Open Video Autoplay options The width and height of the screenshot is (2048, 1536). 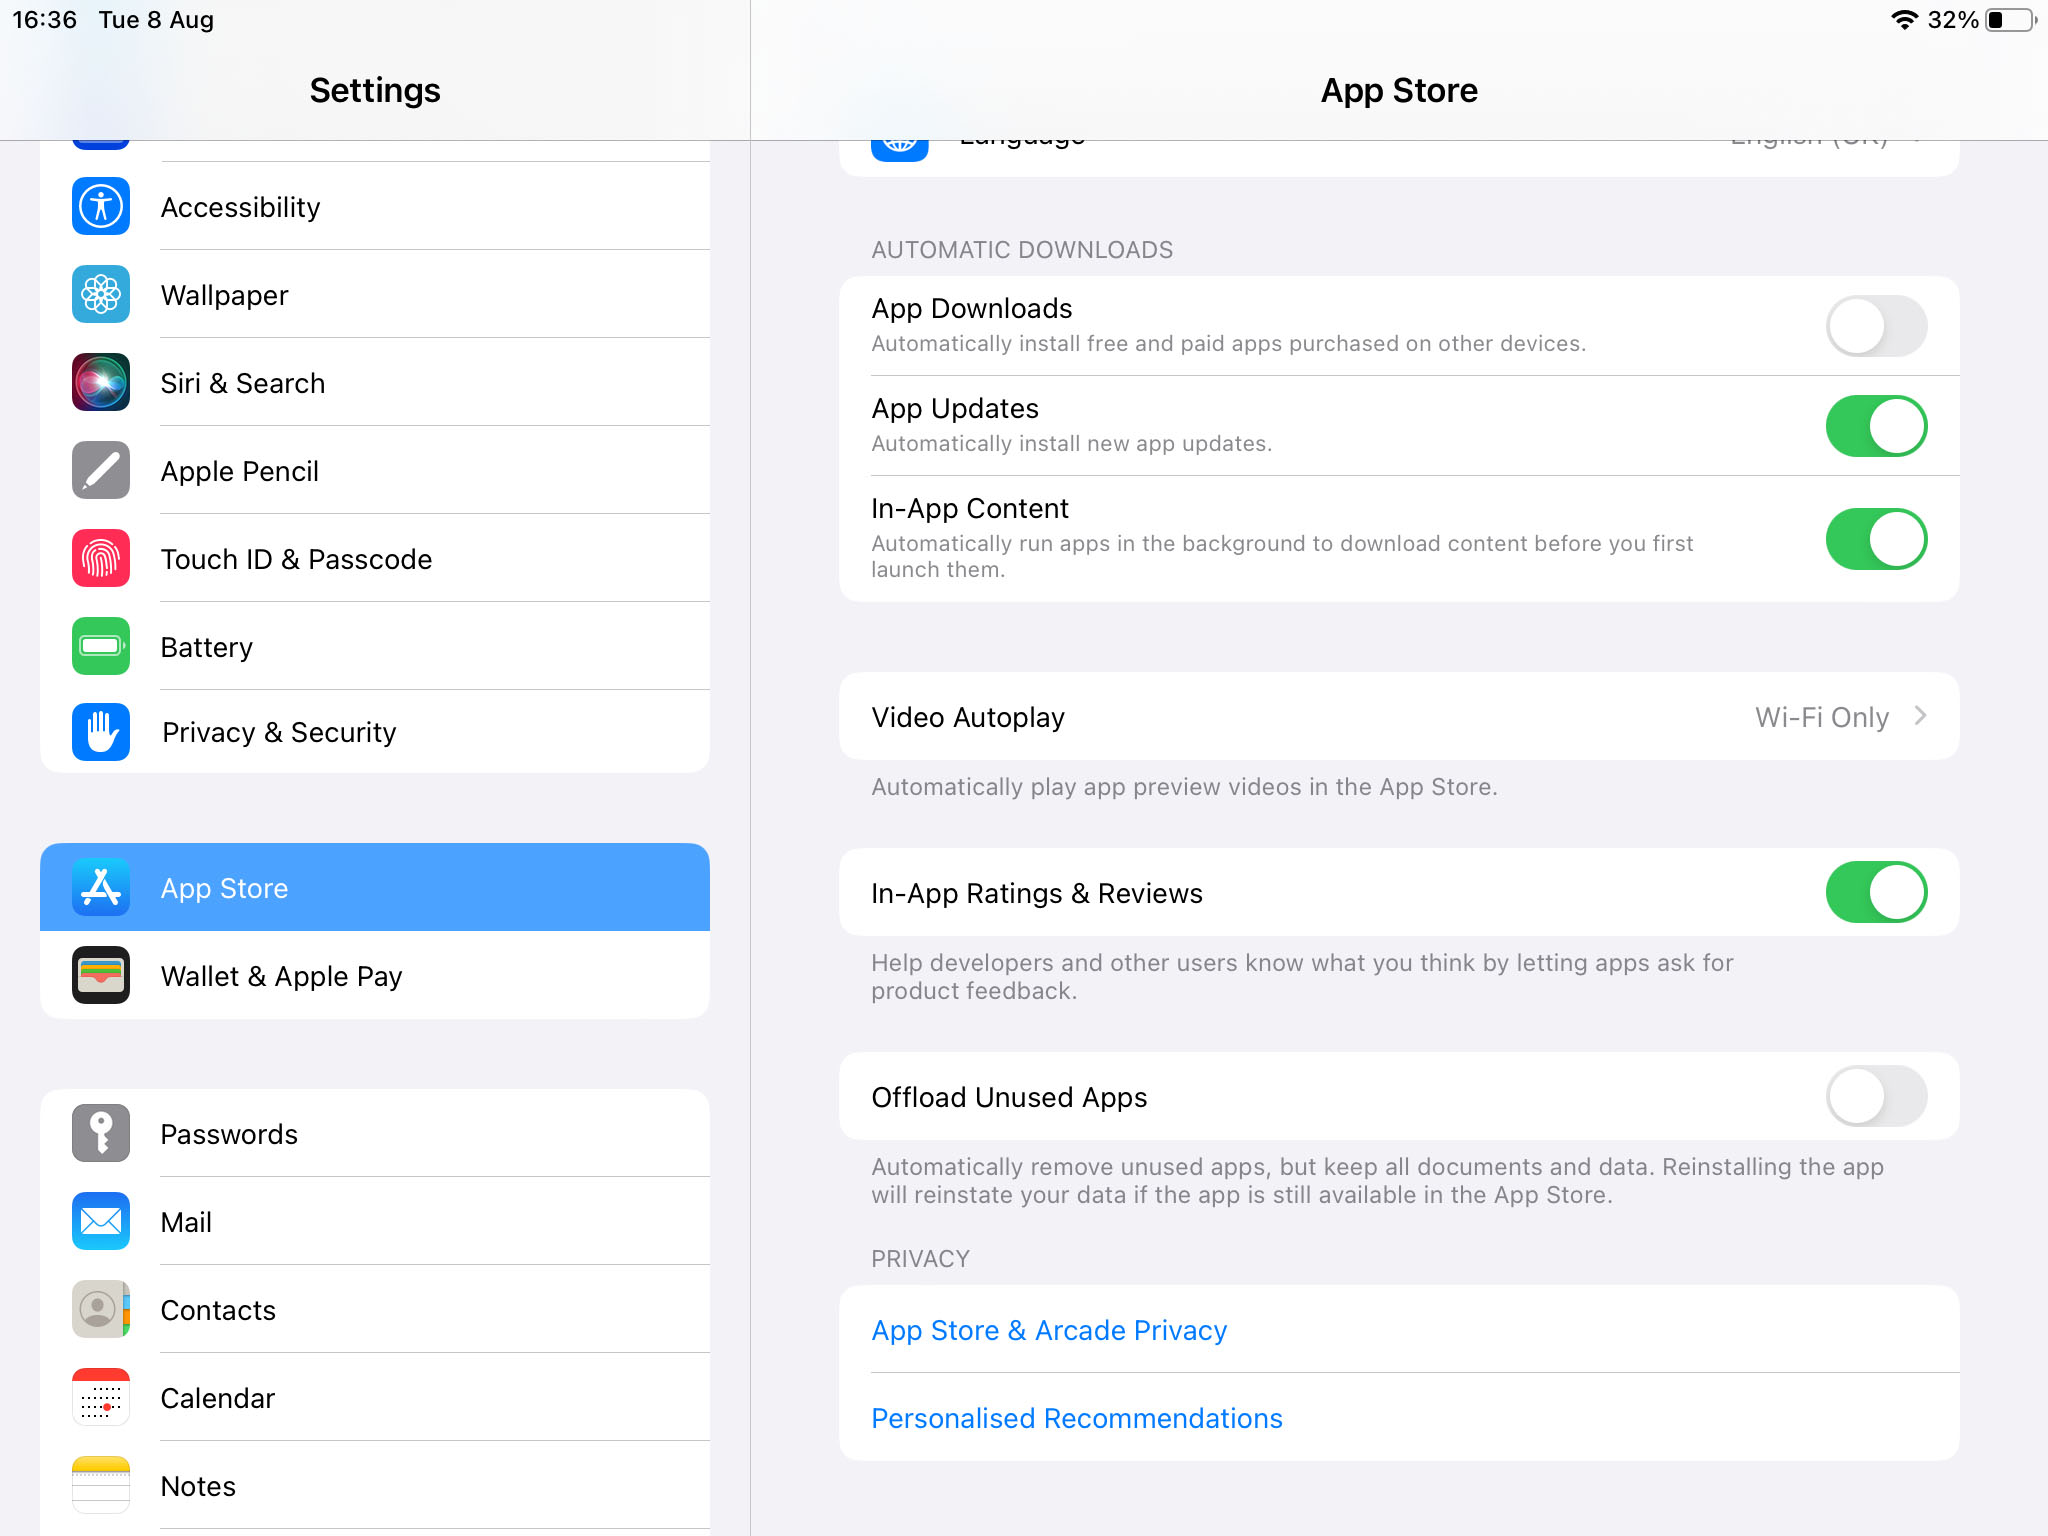[1400, 716]
